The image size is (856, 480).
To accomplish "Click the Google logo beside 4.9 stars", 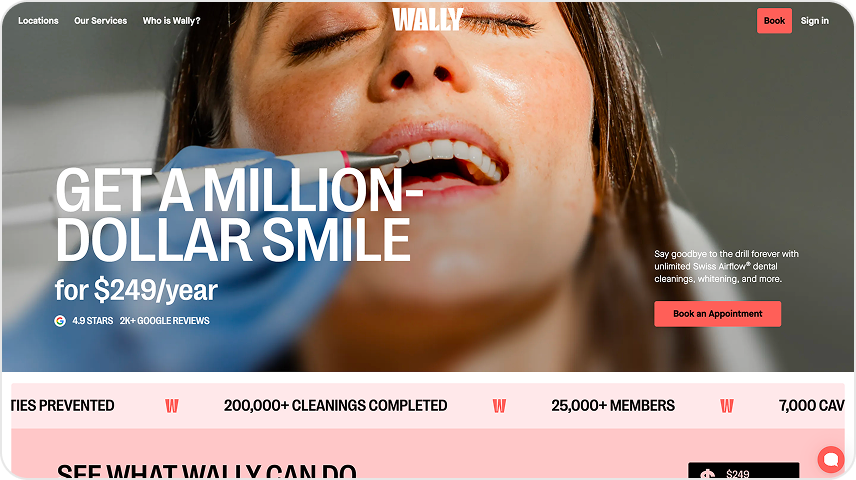I will click(60, 321).
